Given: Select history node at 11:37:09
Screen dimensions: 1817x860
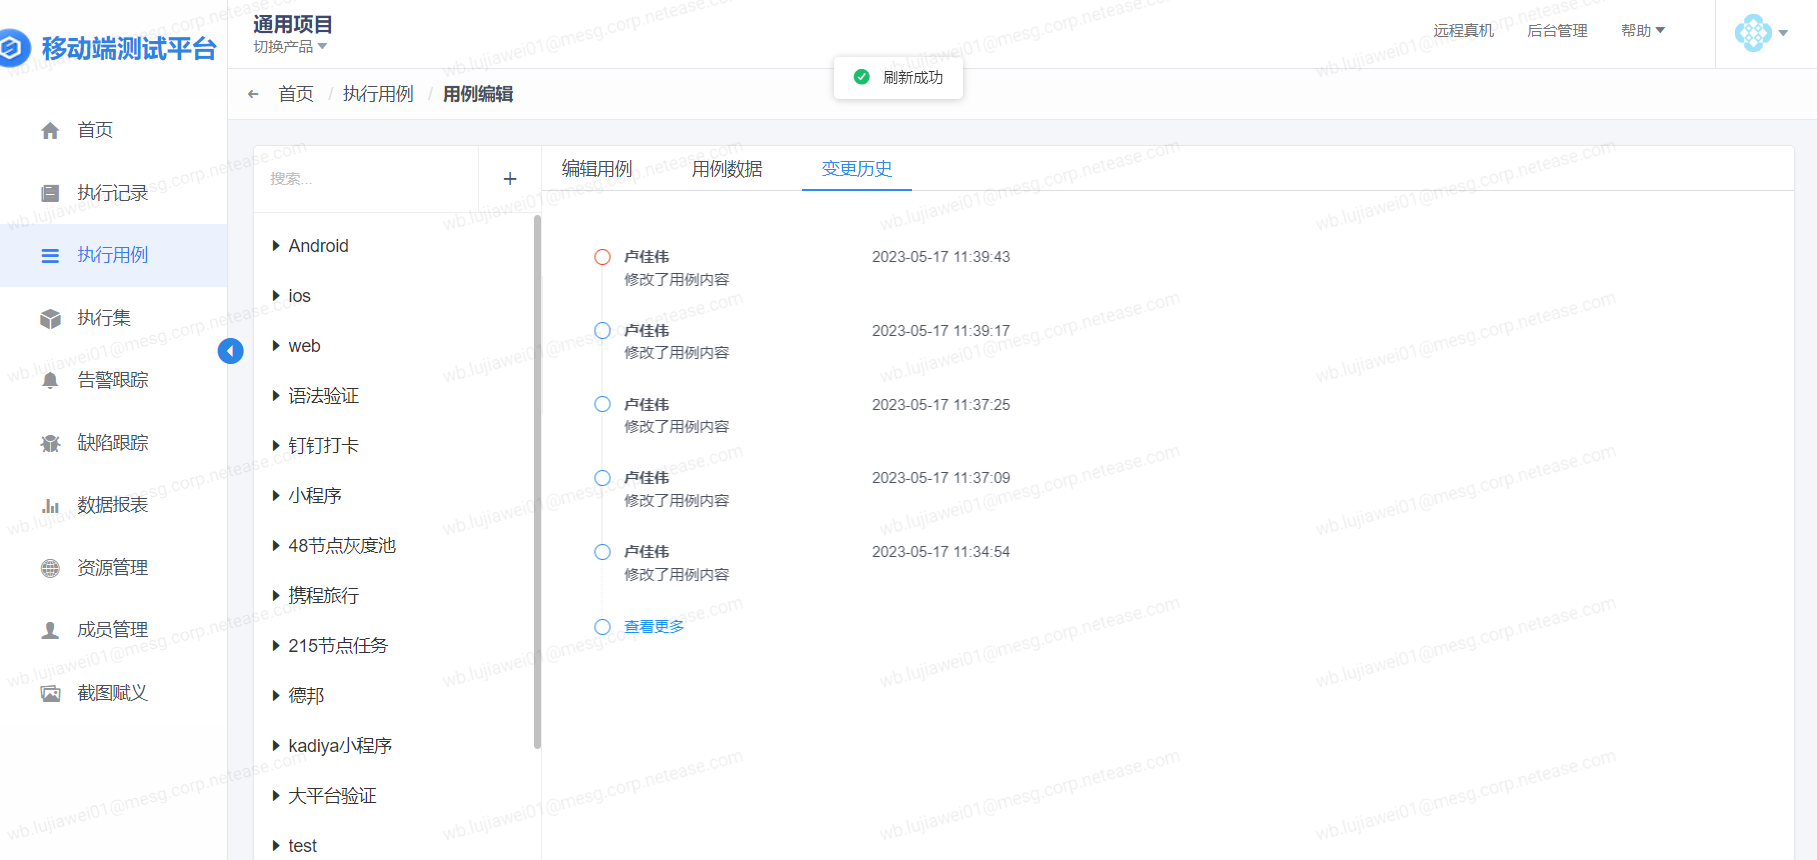Looking at the screenshot, I should click(x=602, y=478).
